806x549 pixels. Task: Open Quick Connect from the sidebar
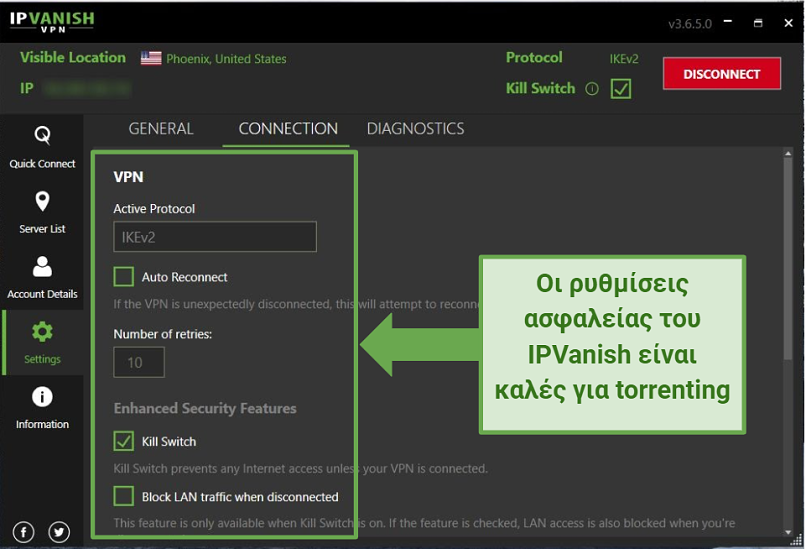click(x=42, y=148)
